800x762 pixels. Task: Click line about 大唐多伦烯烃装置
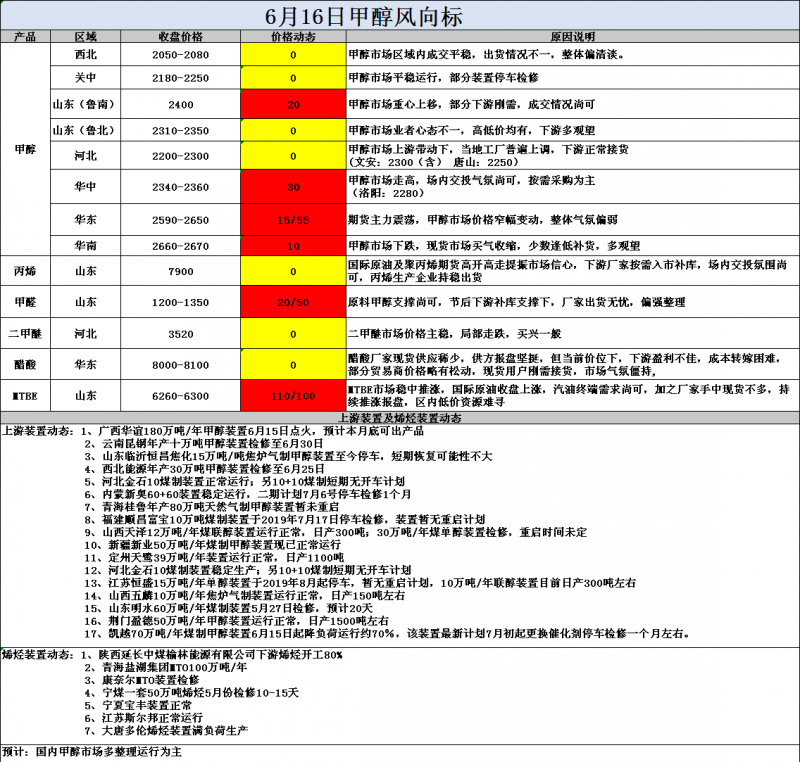click(166, 730)
